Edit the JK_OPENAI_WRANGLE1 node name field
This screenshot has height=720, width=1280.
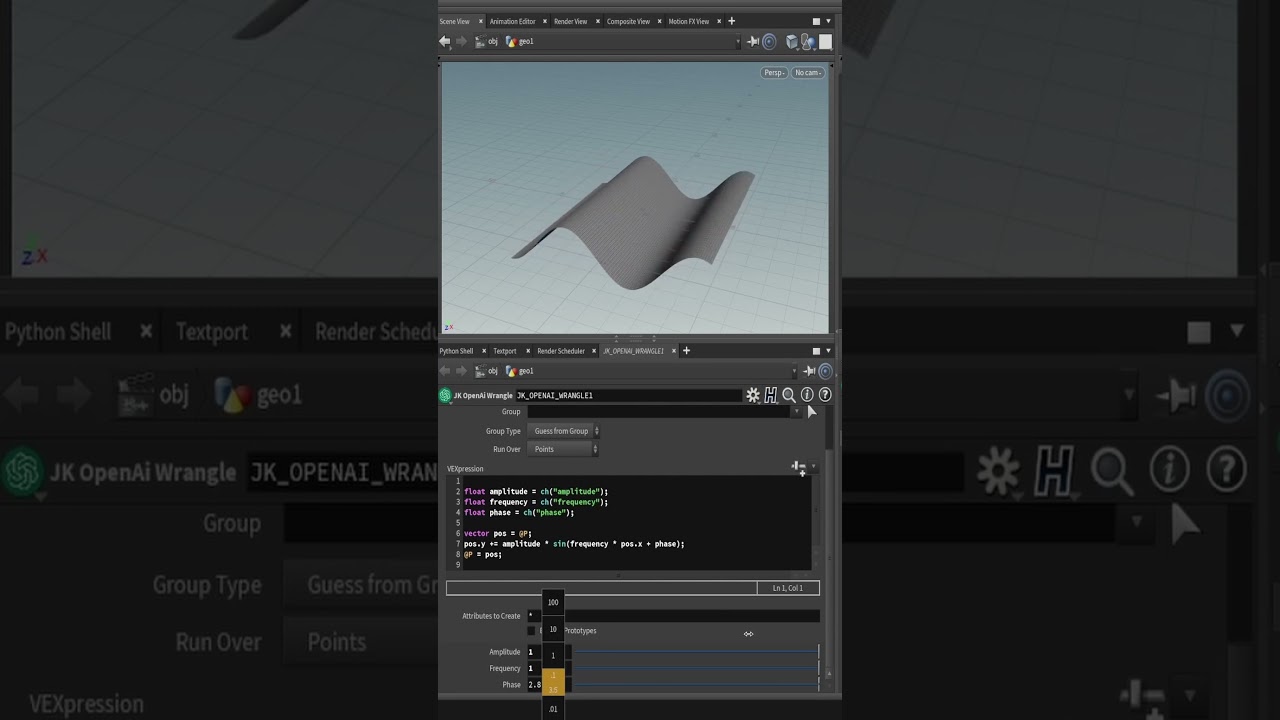pos(628,395)
